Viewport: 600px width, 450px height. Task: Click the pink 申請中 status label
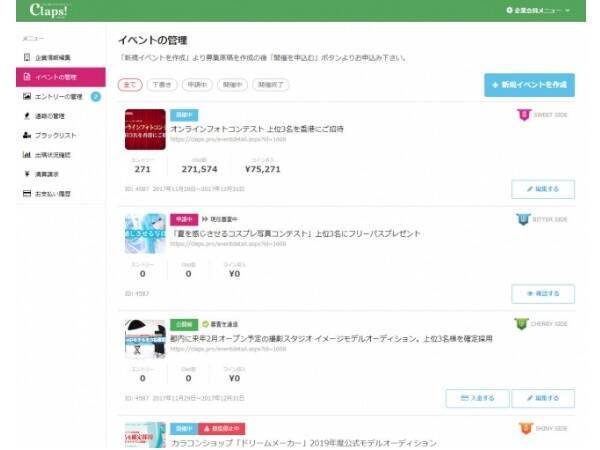point(184,219)
